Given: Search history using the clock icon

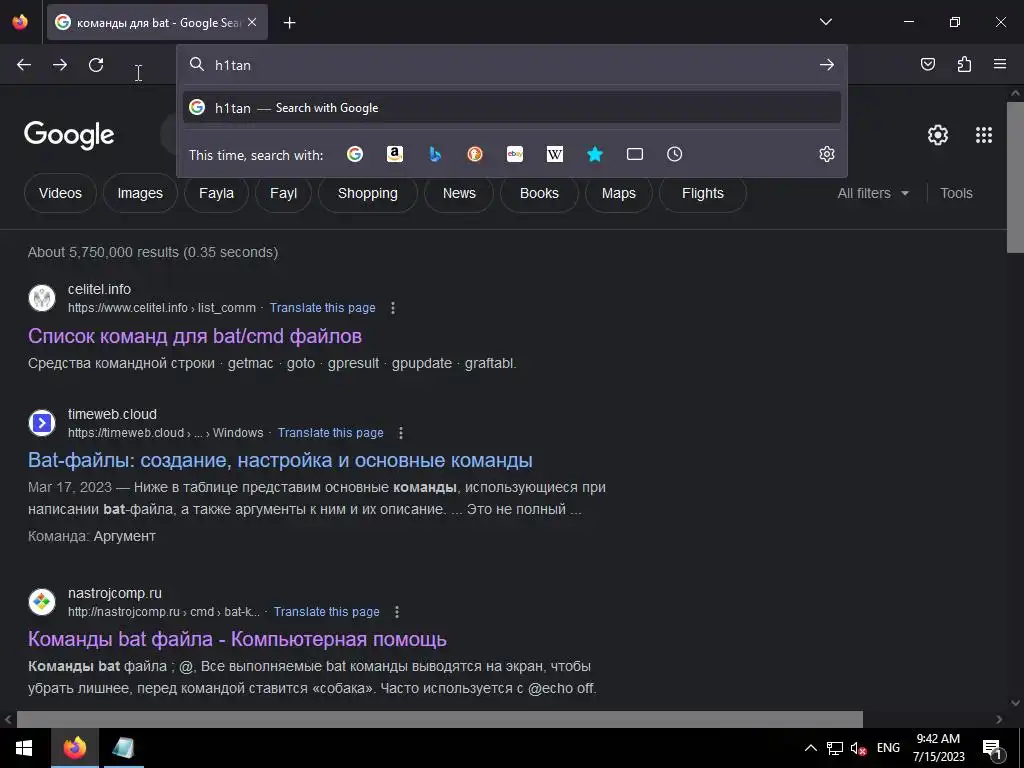Looking at the screenshot, I should pyautogui.click(x=675, y=154).
